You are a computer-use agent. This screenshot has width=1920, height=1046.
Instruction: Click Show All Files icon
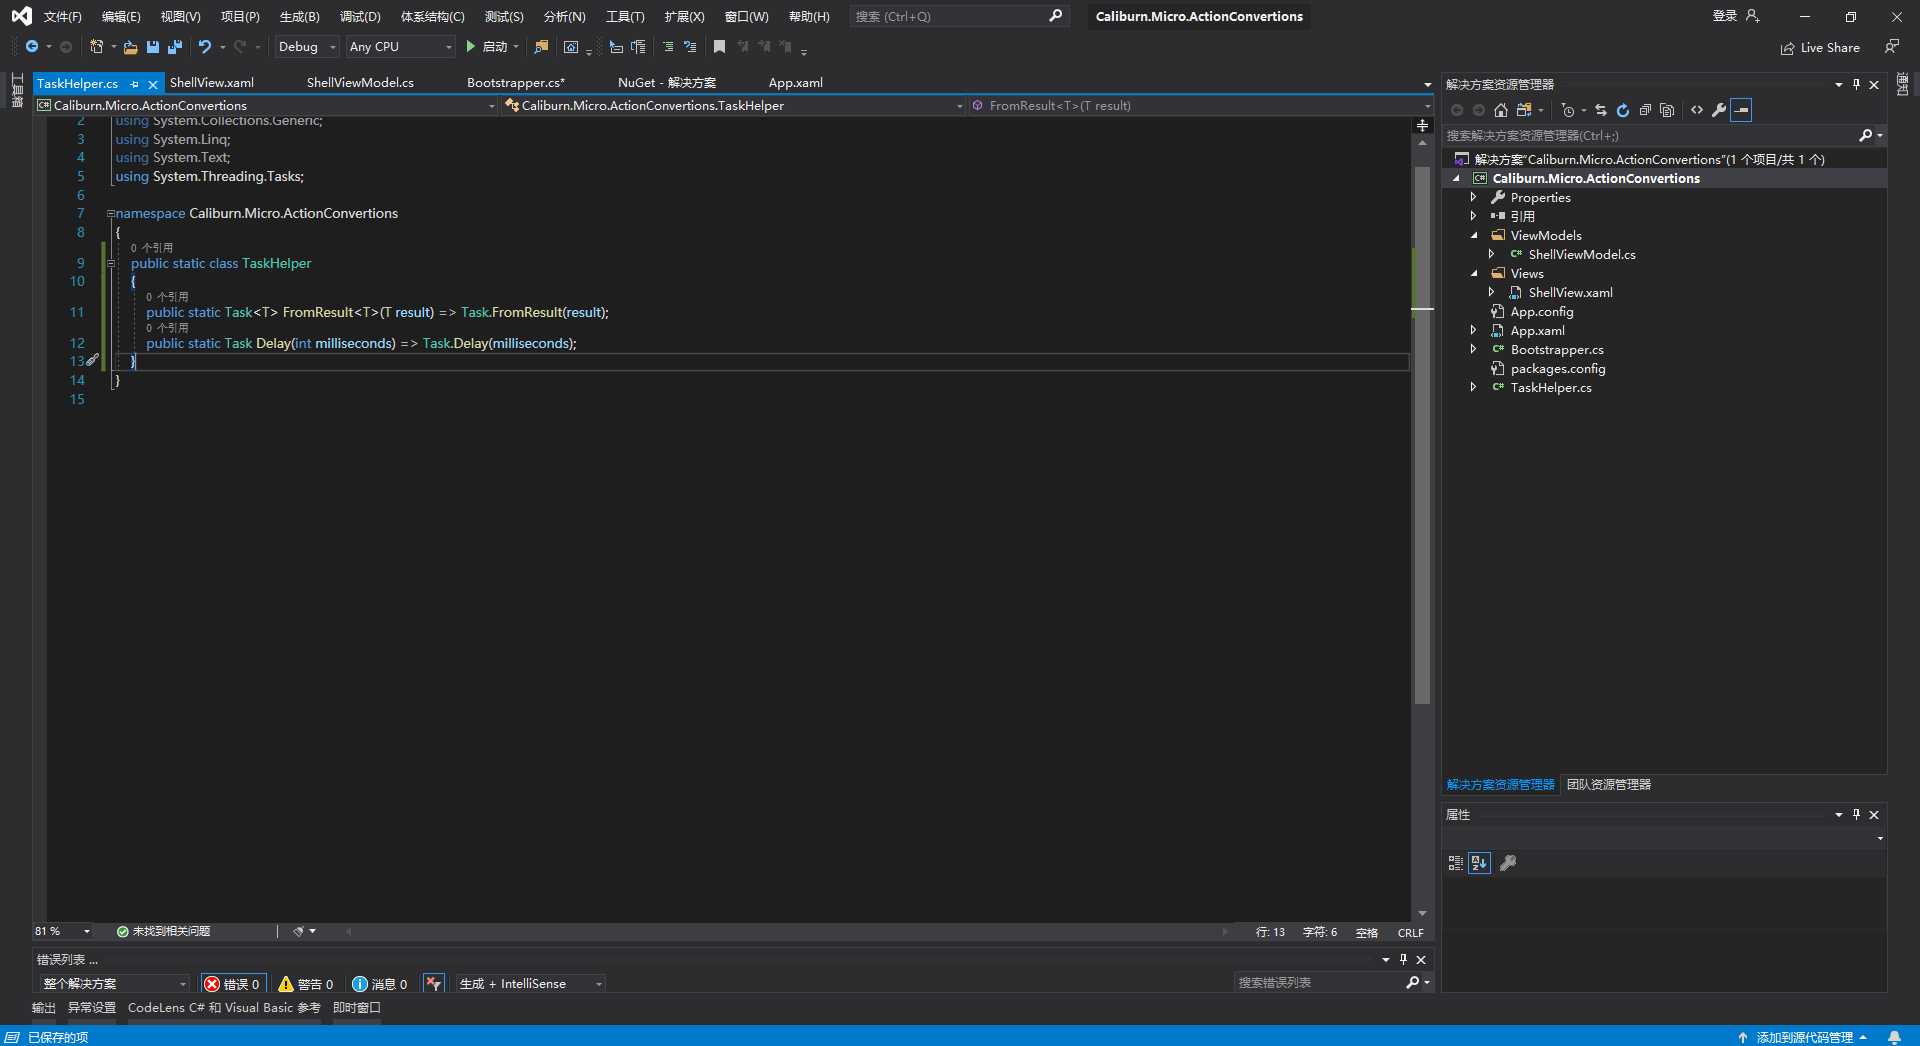click(1667, 110)
